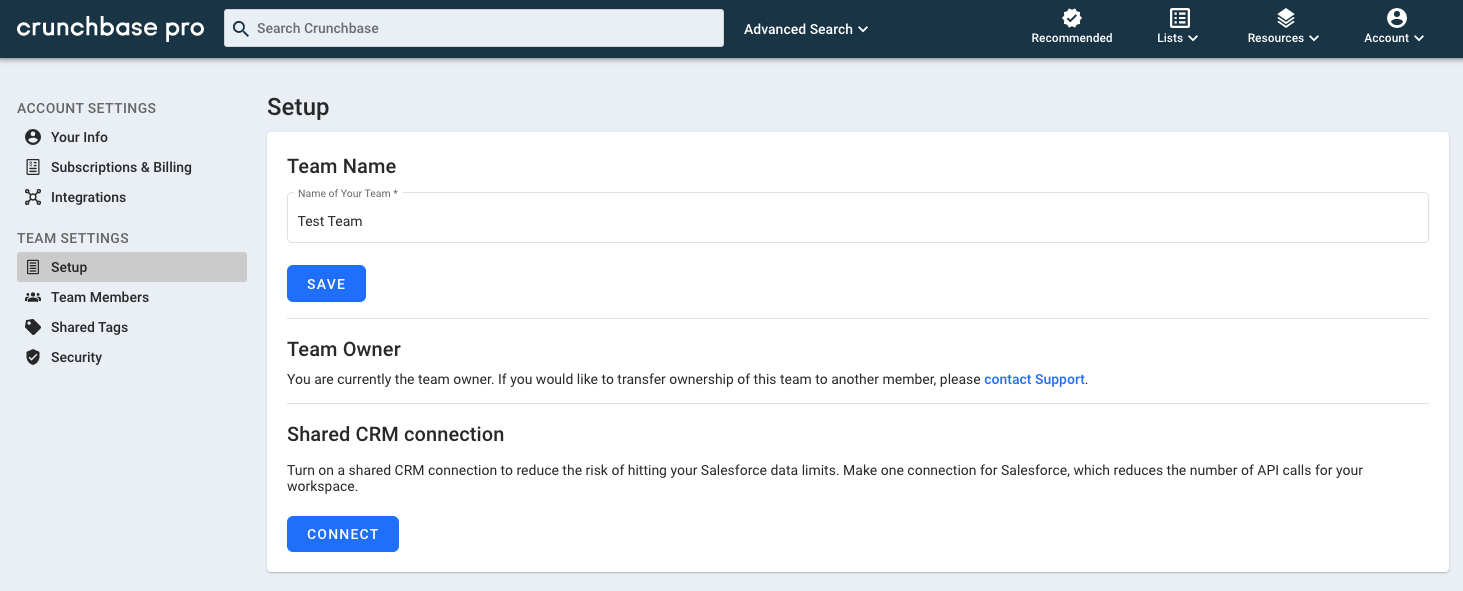Click the Integrations network icon
The image size is (1463, 591).
pos(33,197)
